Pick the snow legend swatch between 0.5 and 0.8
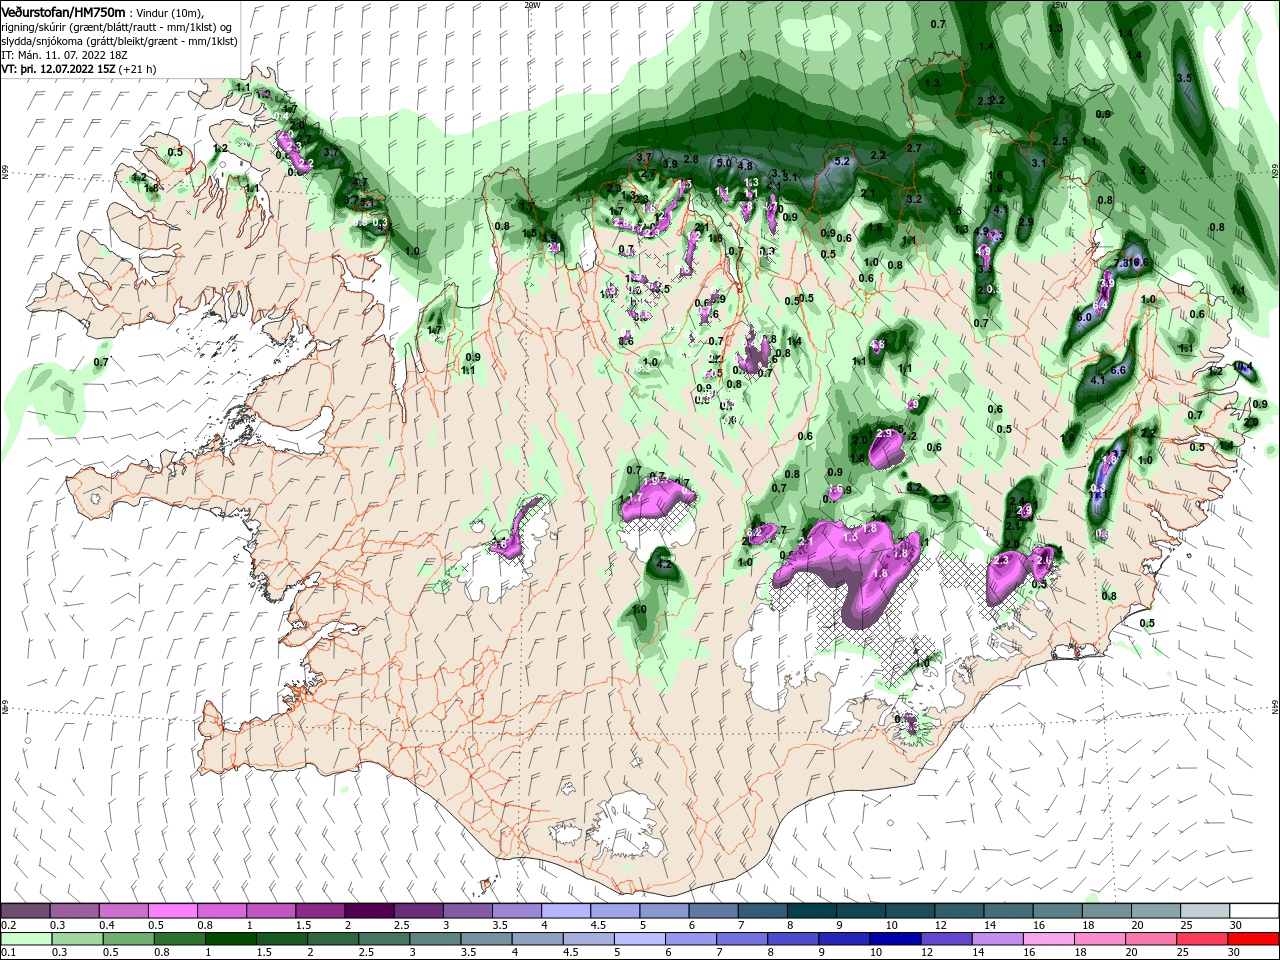The width and height of the screenshot is (1280, 960). coord(173,911)
